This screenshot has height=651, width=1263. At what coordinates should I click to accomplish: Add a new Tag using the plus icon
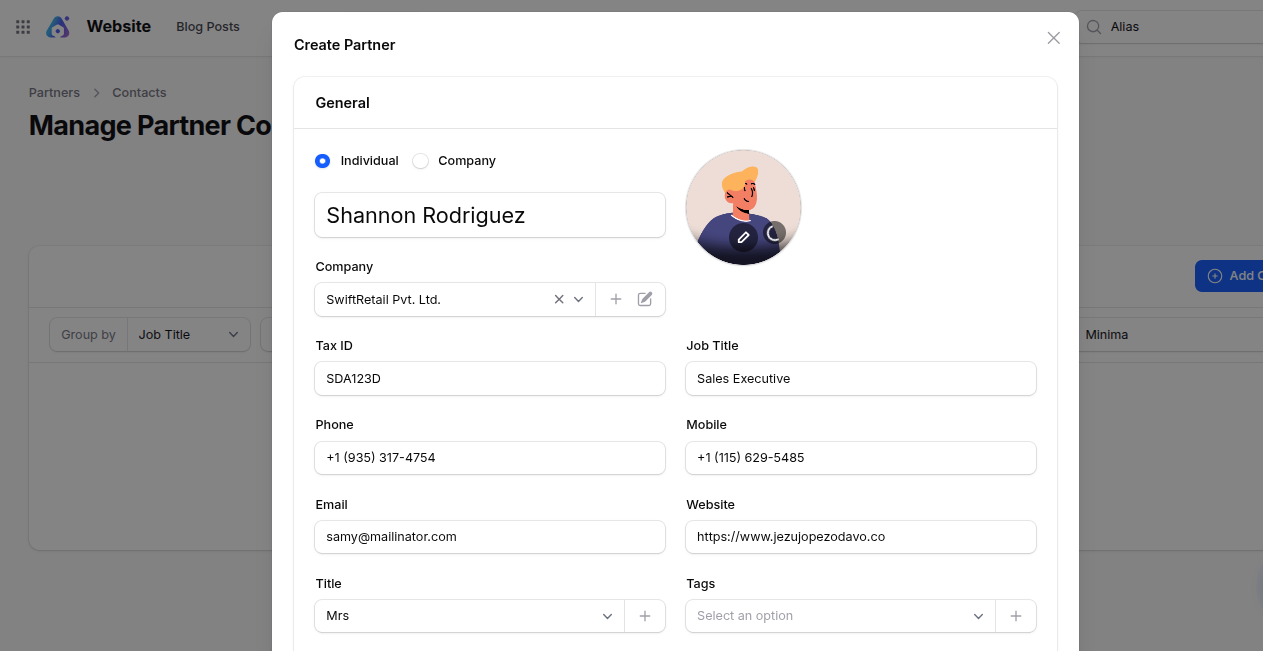click(x=1016, y=616)
